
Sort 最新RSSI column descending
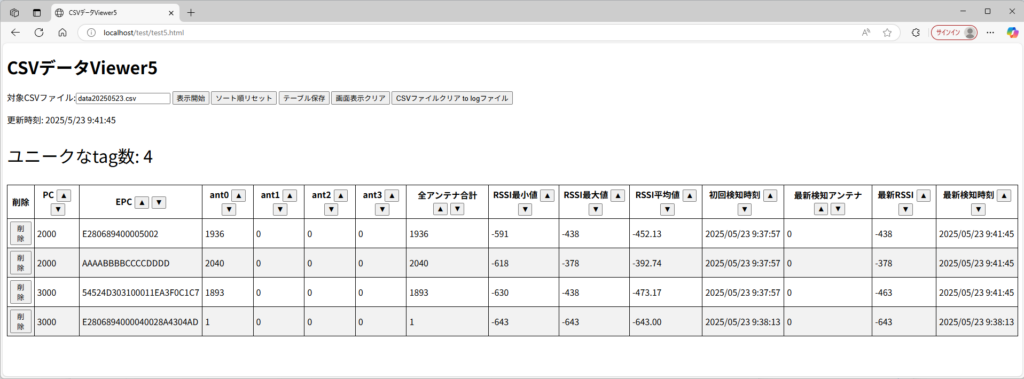[904, 210]
